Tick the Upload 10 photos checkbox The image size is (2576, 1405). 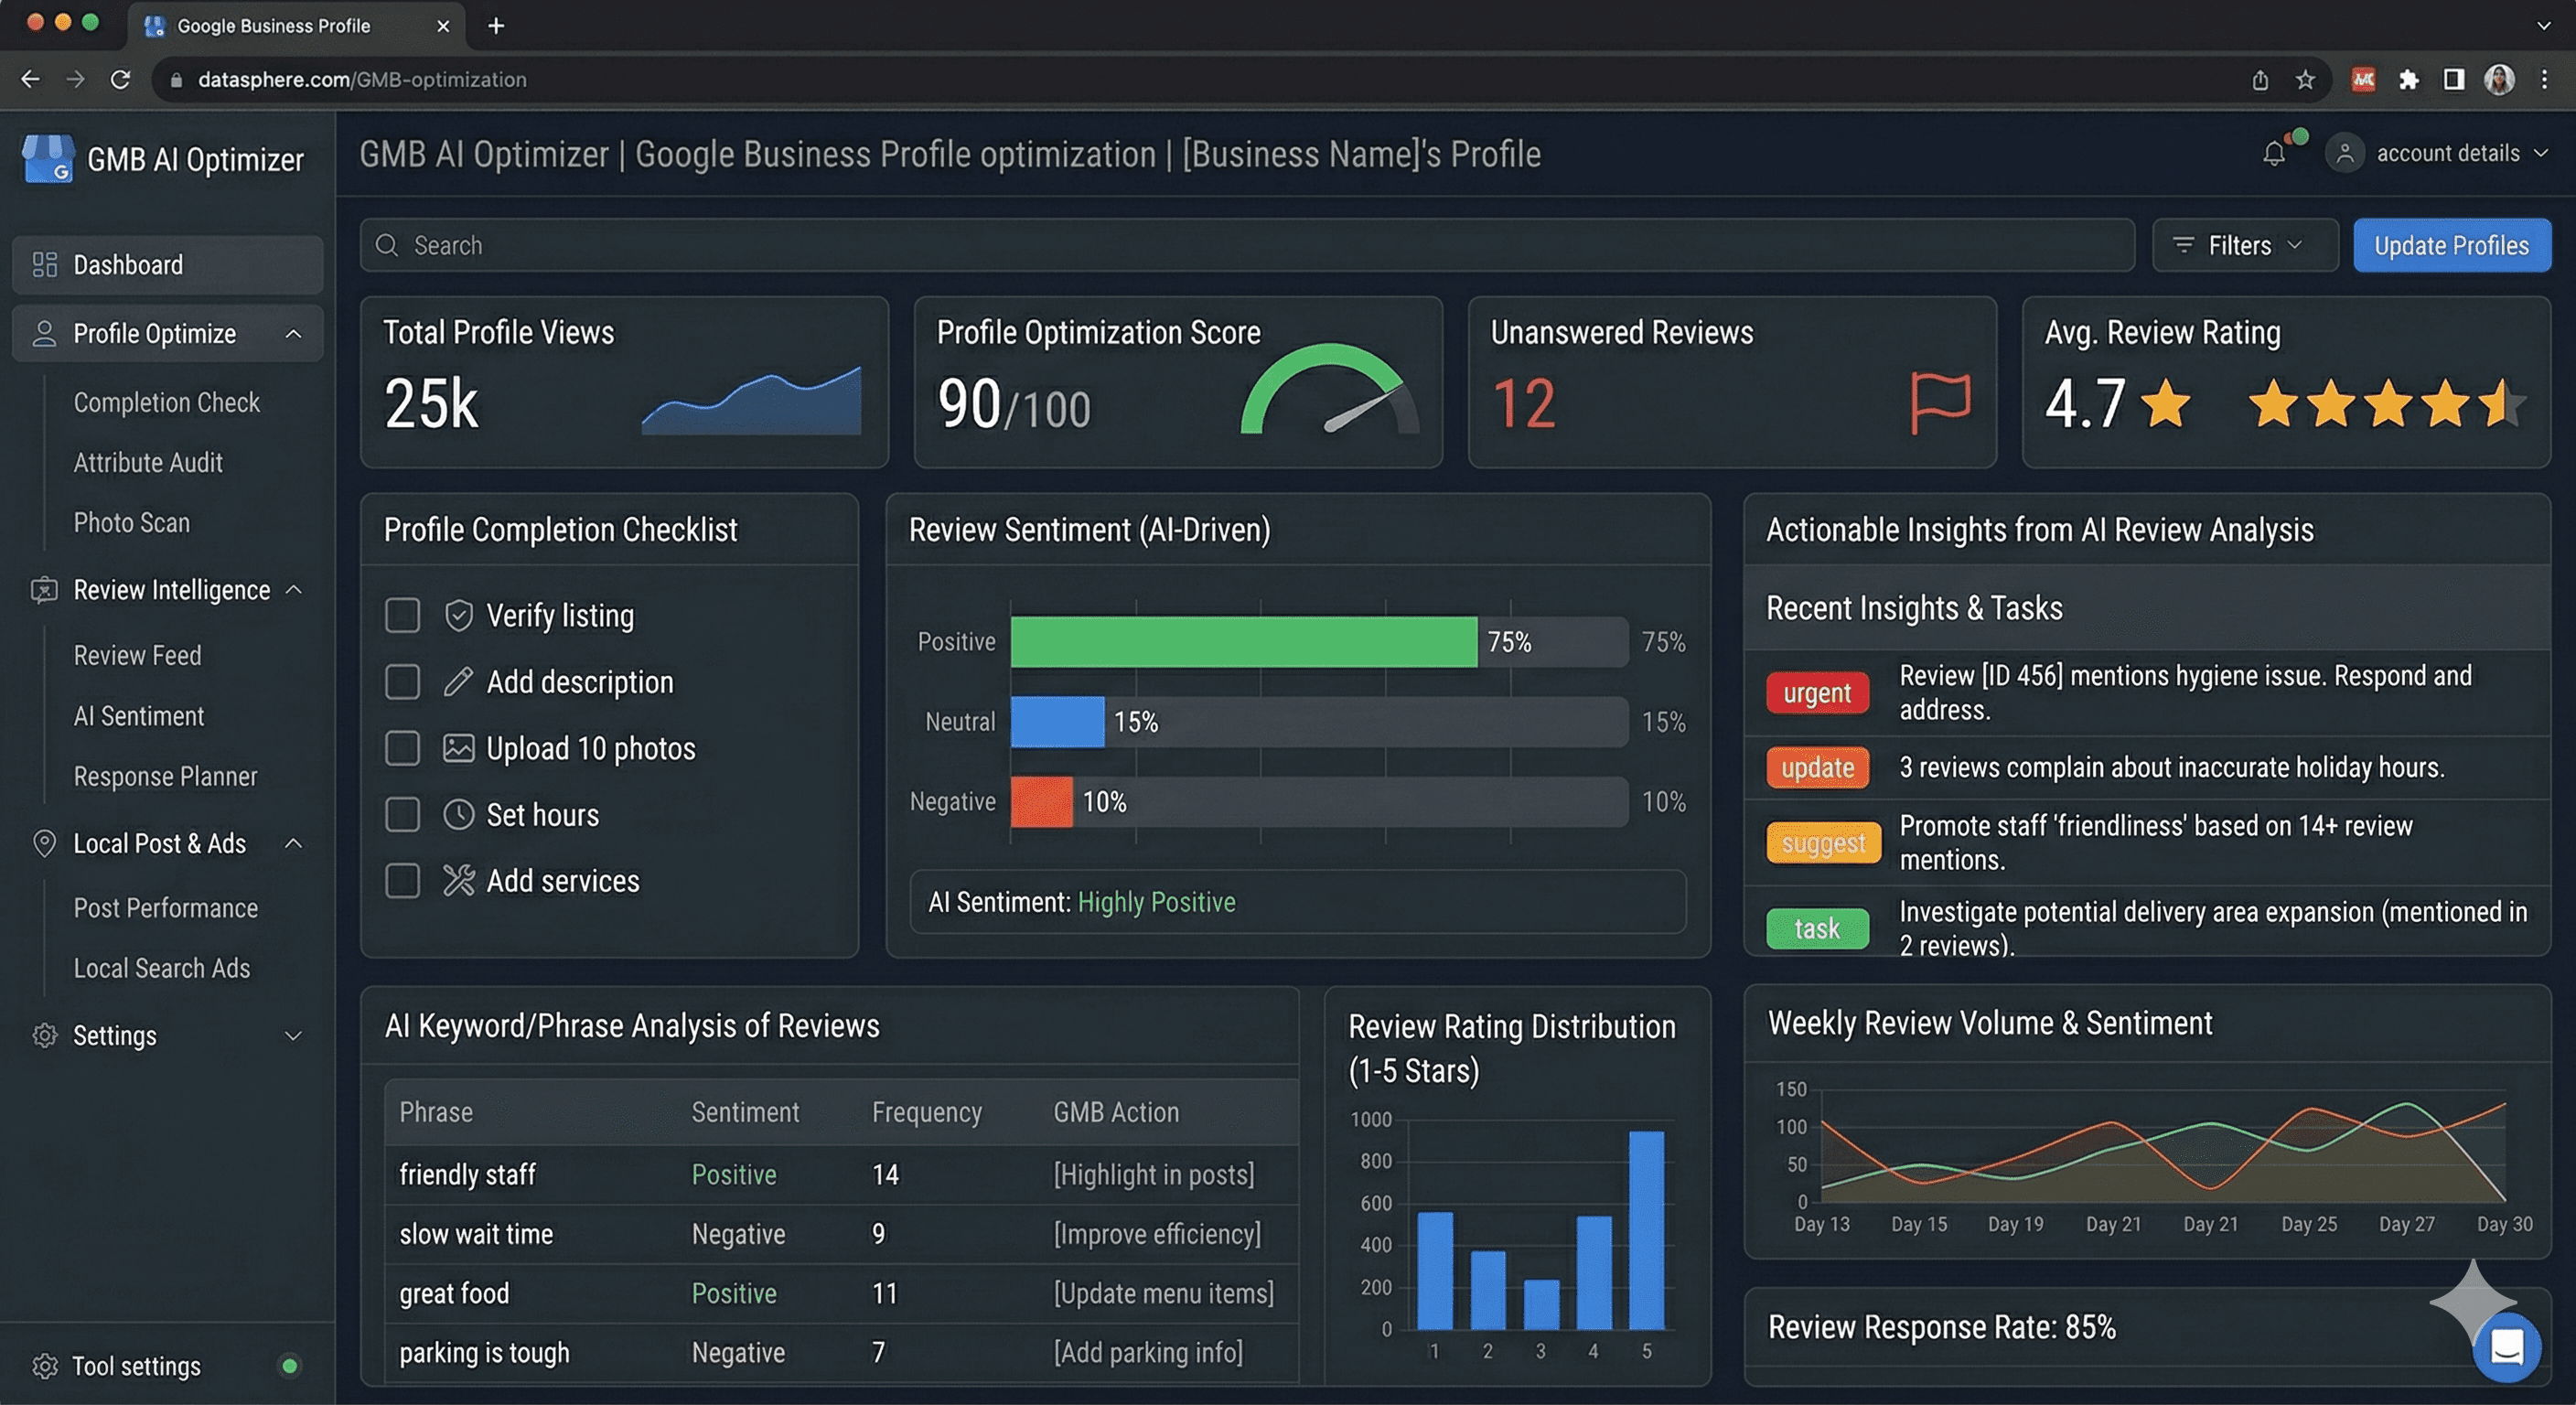pyautogui.click(x=402, y=748)
